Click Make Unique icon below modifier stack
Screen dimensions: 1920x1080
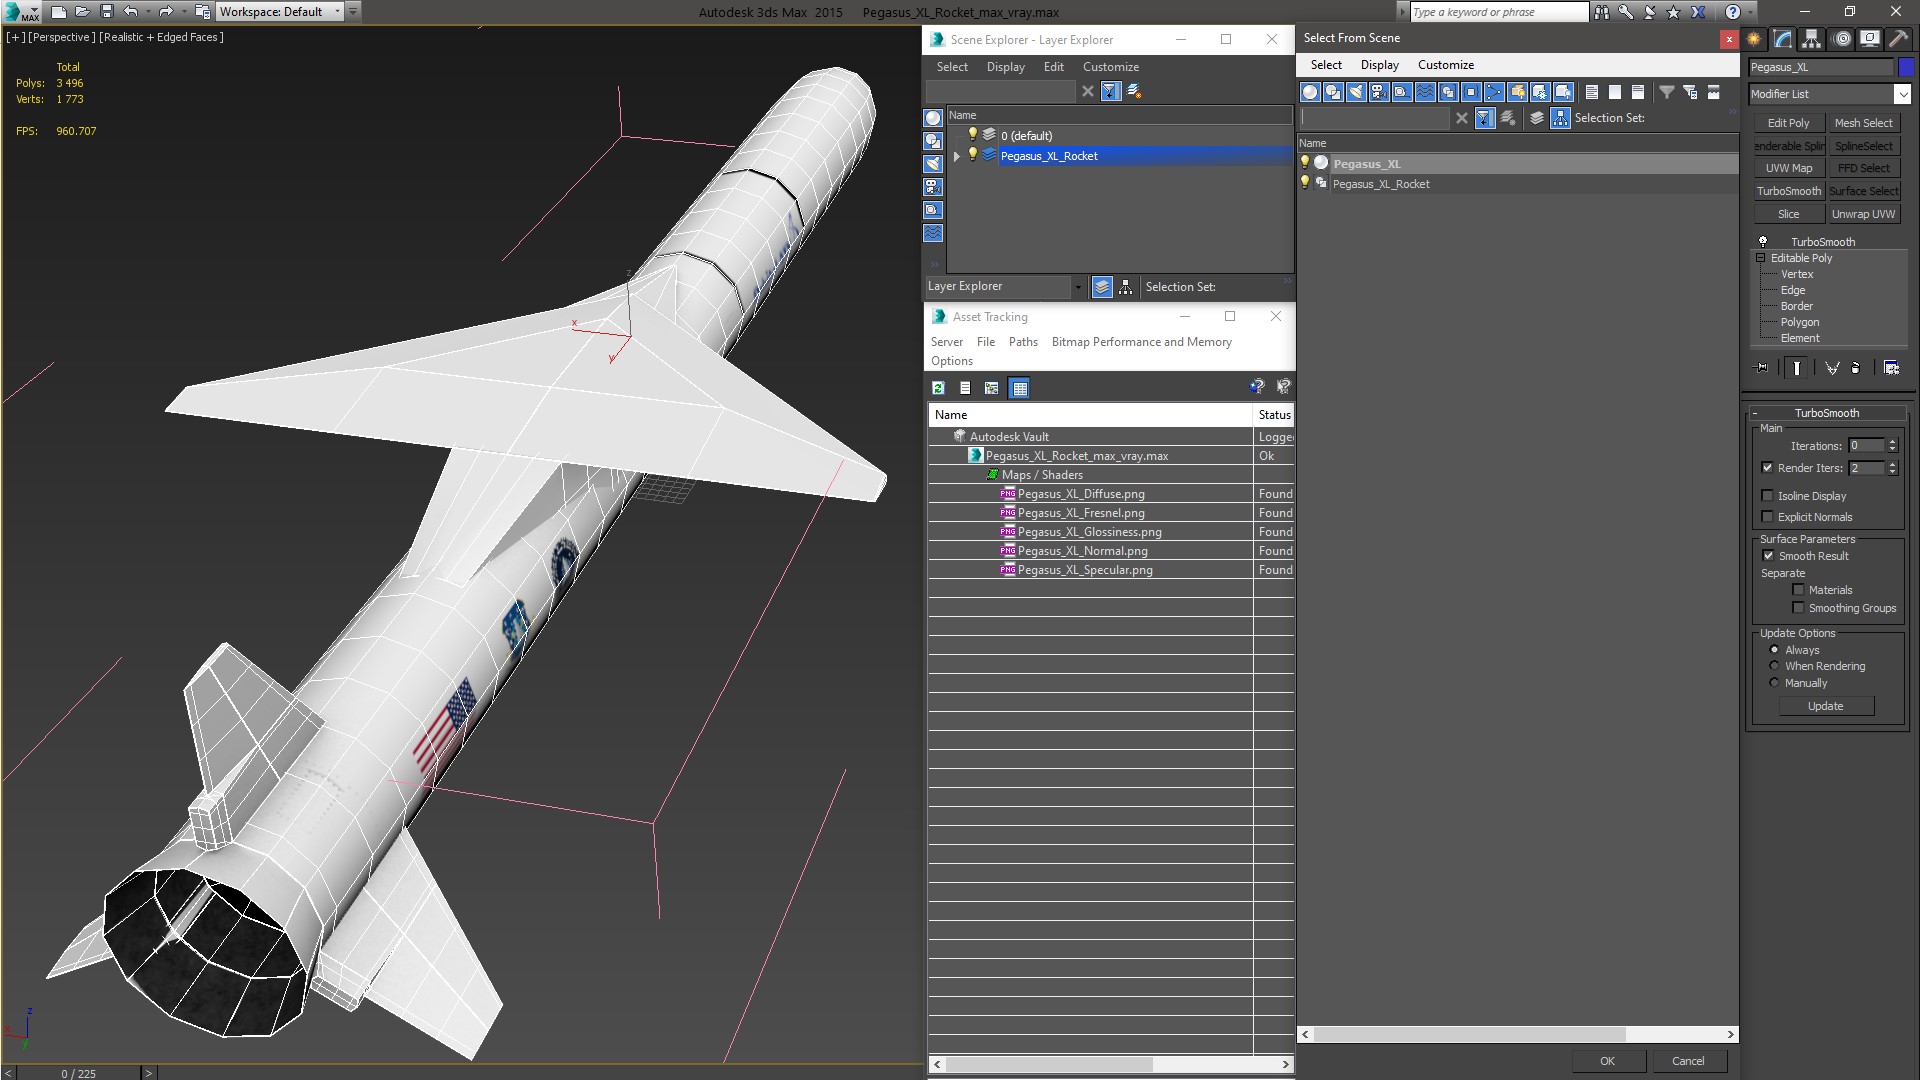(1832, 368)
